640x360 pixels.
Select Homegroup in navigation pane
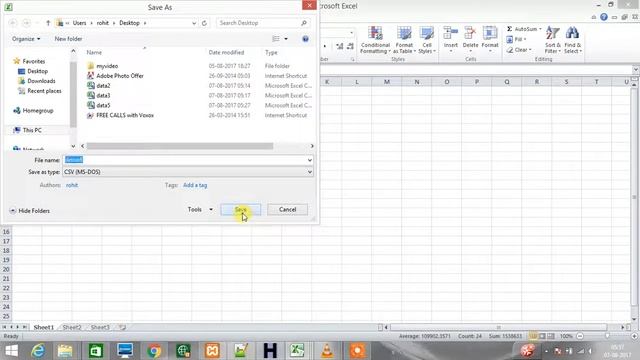click(38, 110)
